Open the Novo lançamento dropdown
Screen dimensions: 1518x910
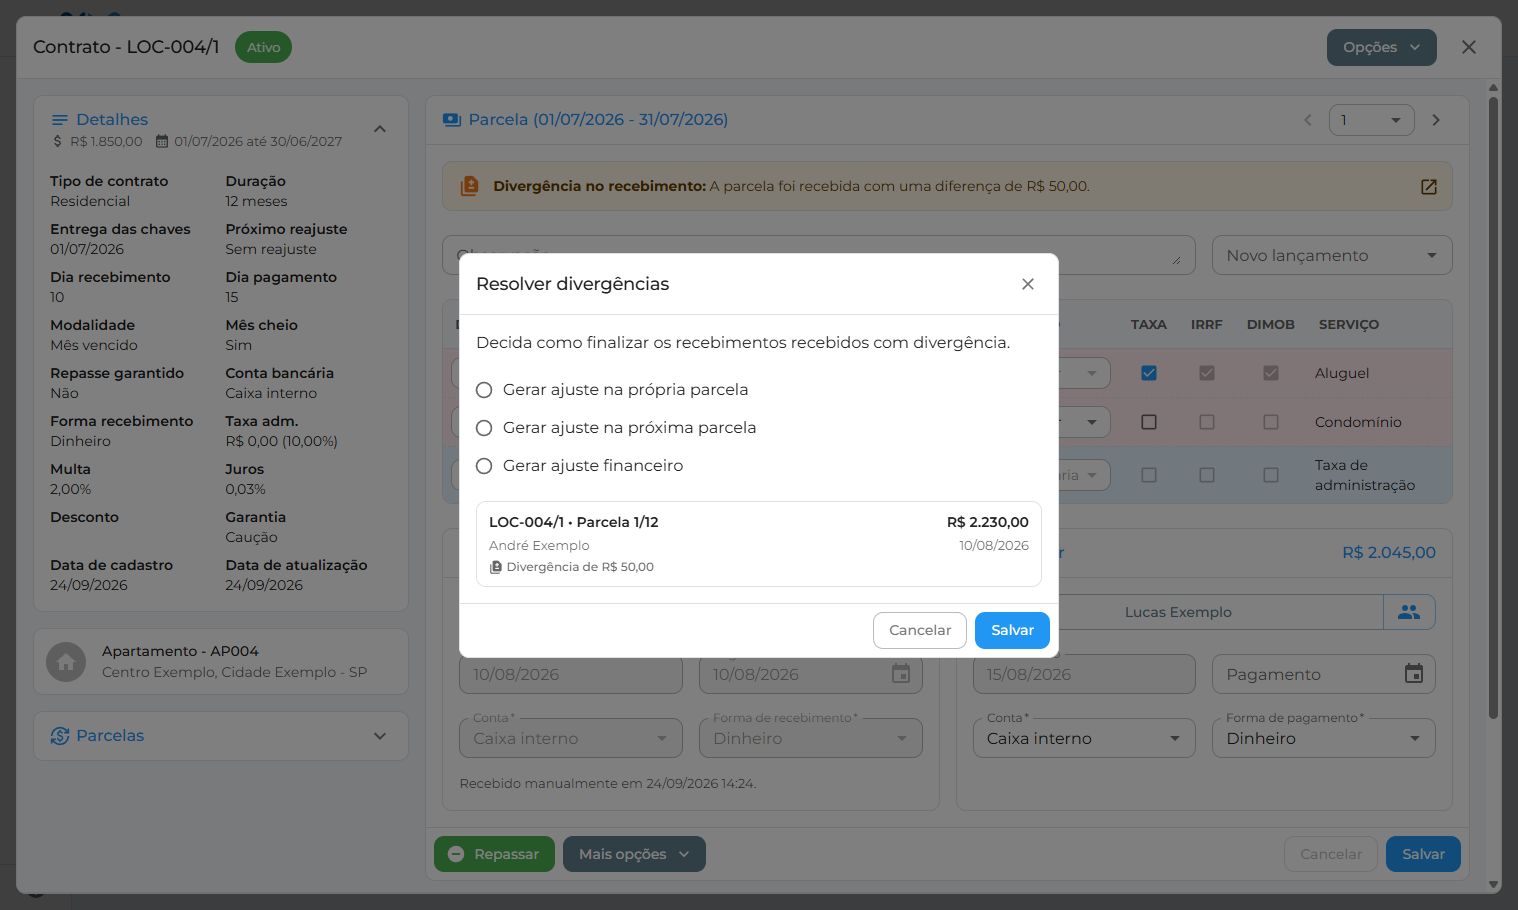point(1332,255)
